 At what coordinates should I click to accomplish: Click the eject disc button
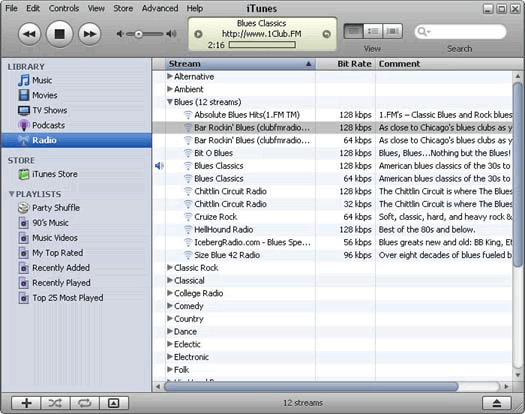point(497,403)
